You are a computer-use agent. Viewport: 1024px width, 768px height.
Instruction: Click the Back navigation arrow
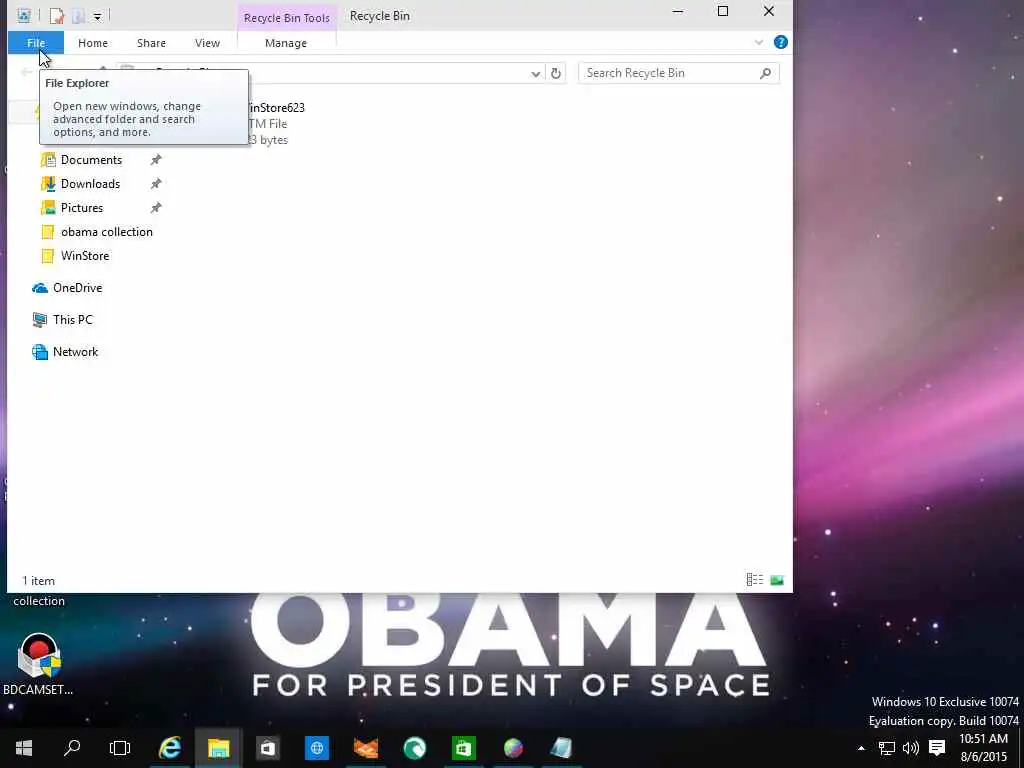click(26, 72)
